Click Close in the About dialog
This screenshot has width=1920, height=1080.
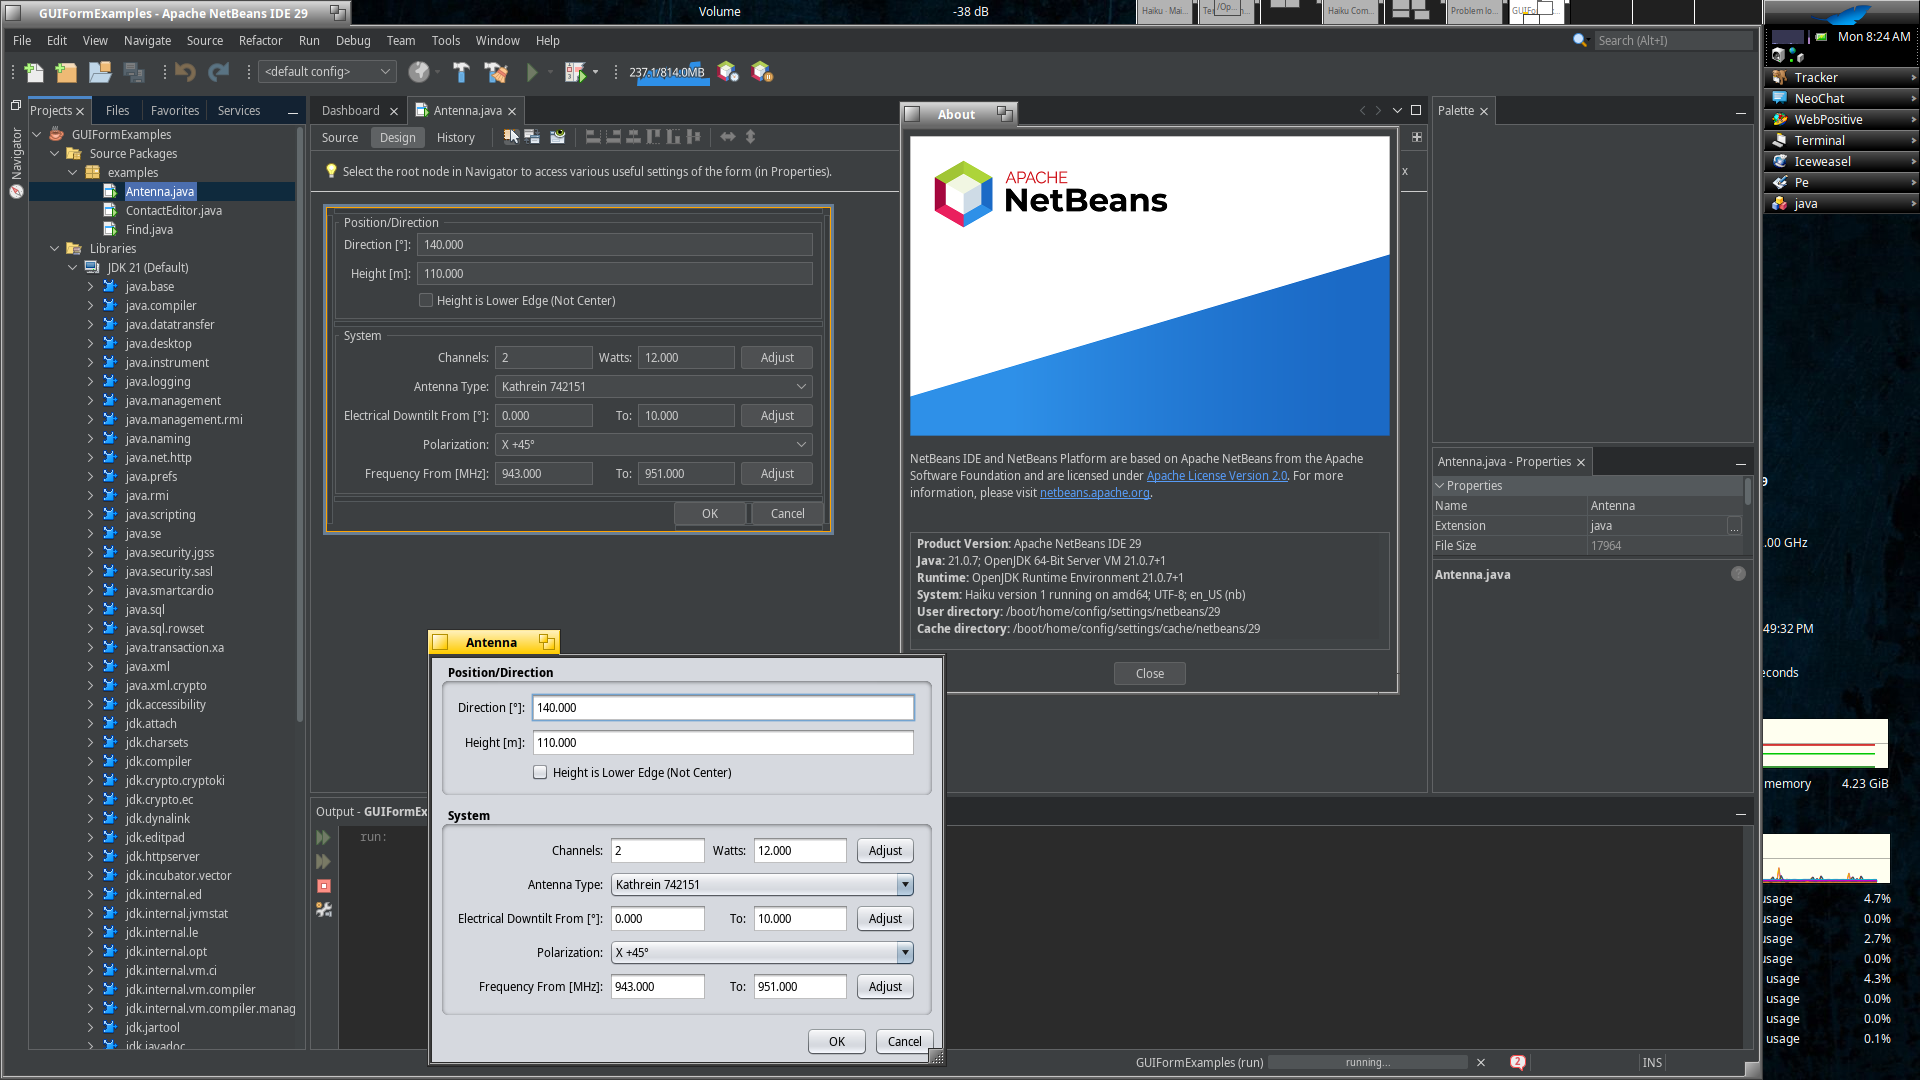tap(1150, 674)
